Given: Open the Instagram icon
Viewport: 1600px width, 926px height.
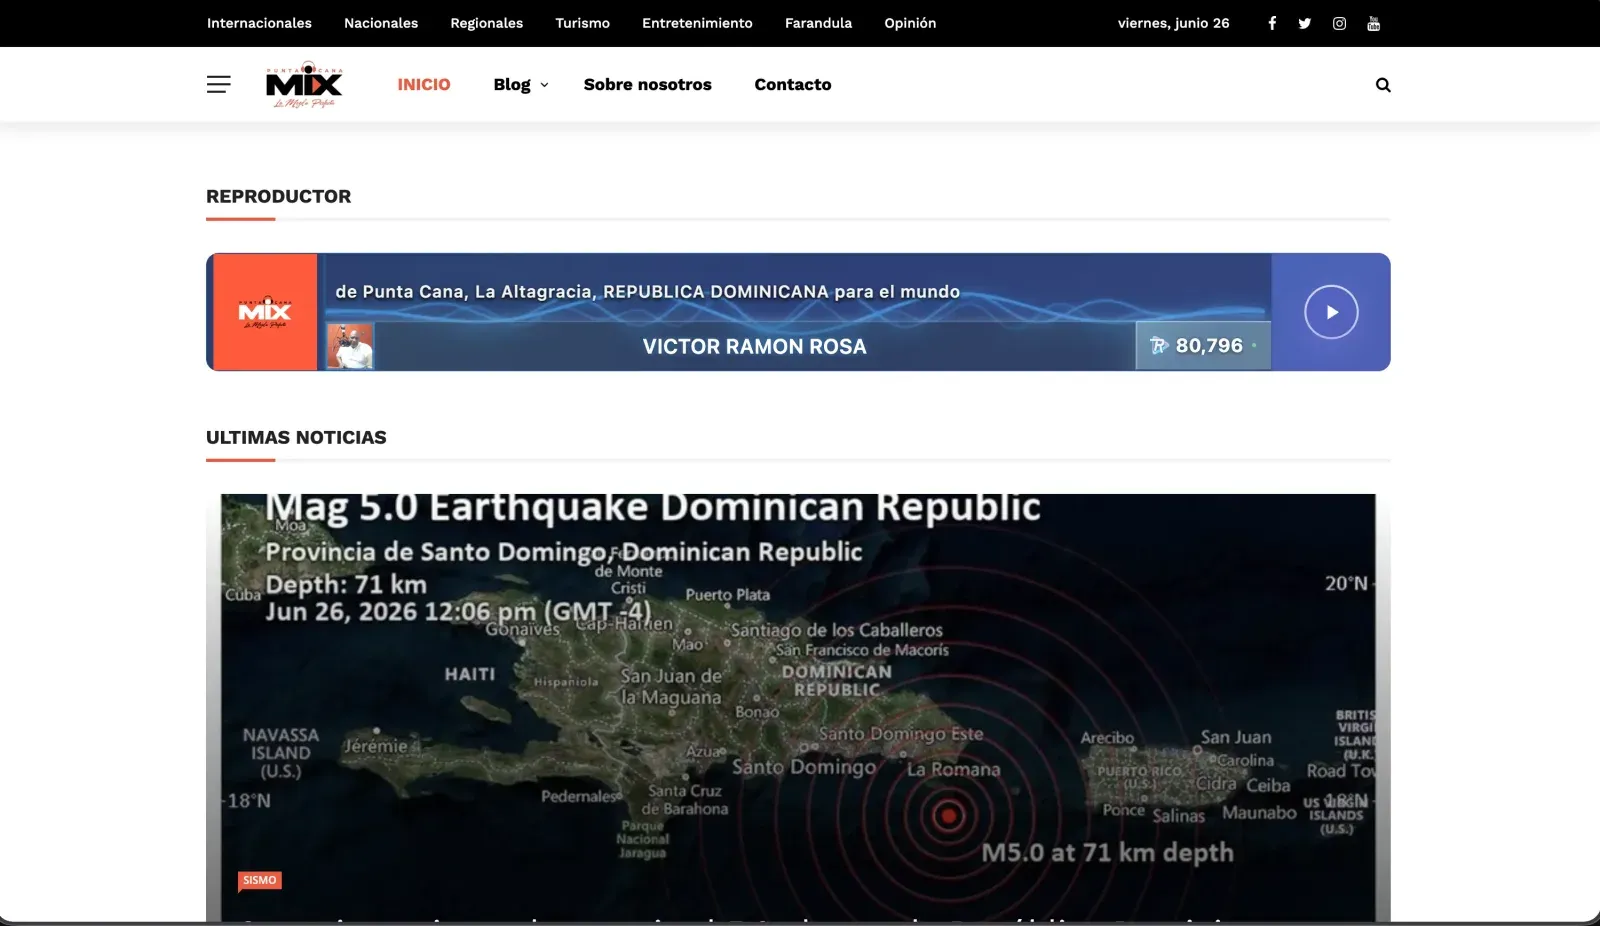Looking at the screenshot, I should [1339, 23].
